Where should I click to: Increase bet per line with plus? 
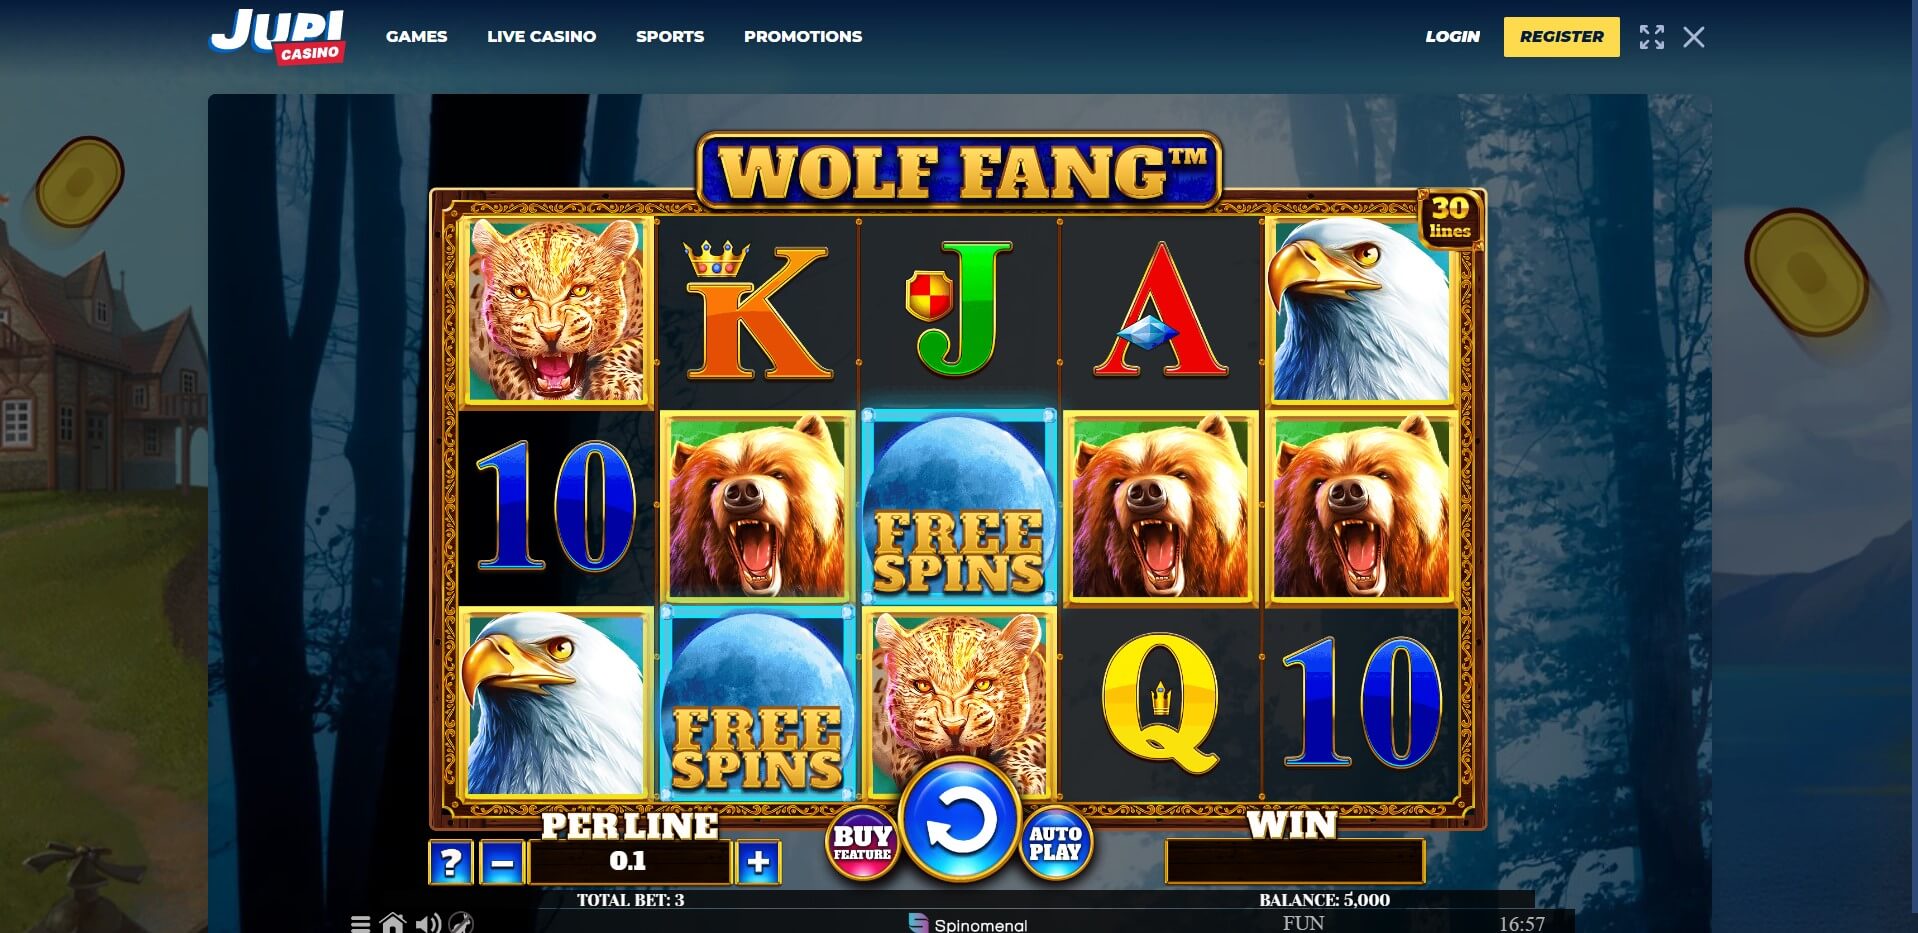[x=758, y=862]
